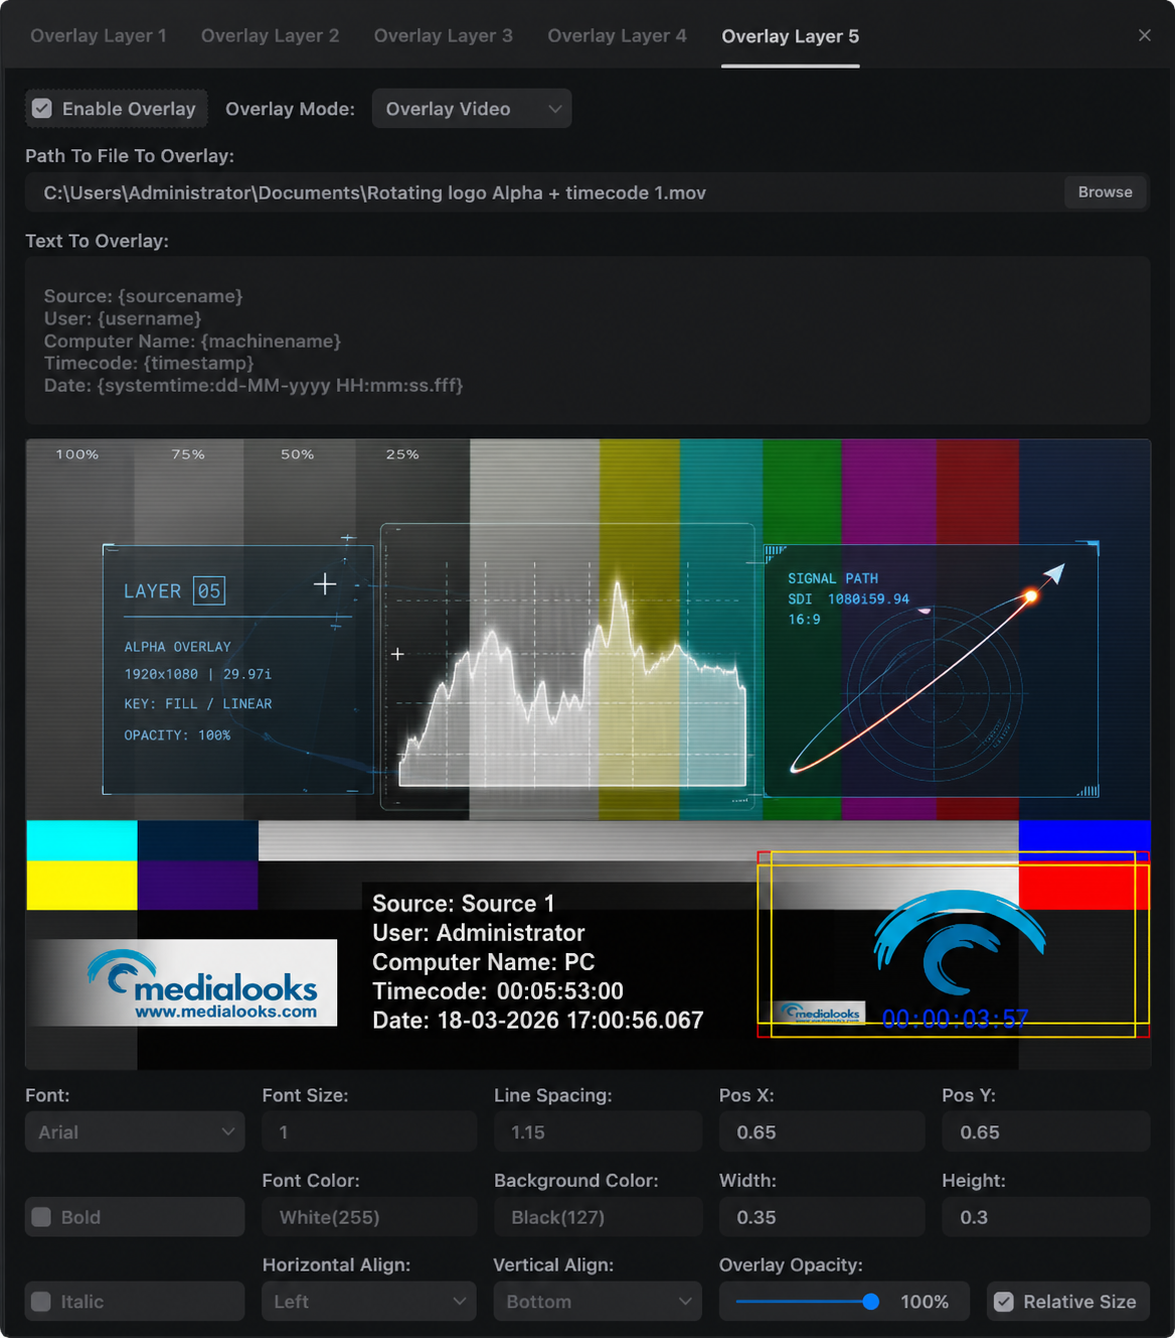This screenshot has height=1338, width=1175.
Task: Click the Pos X value field
Action: (x=822, y=1132)
